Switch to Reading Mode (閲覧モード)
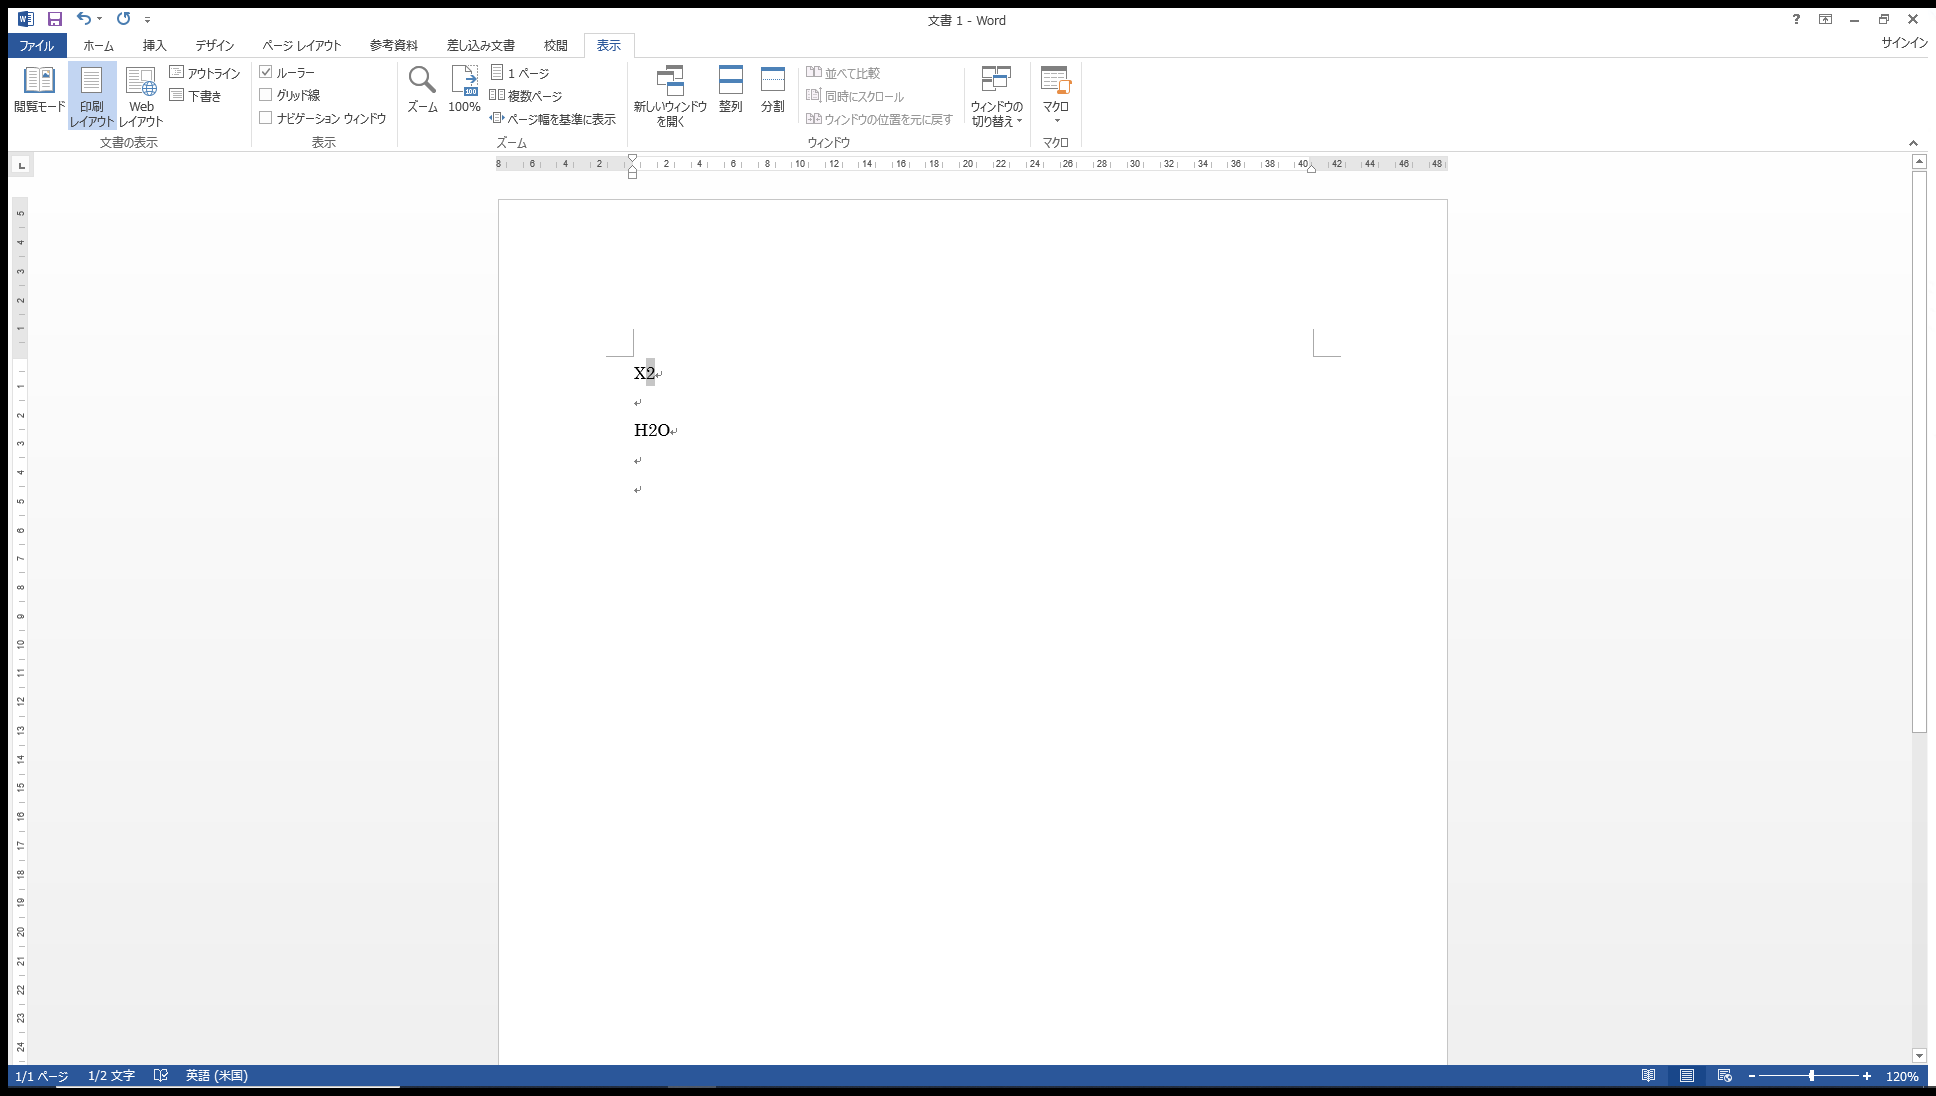This screenshot has height=1096, width=1936. coord(40,91)
